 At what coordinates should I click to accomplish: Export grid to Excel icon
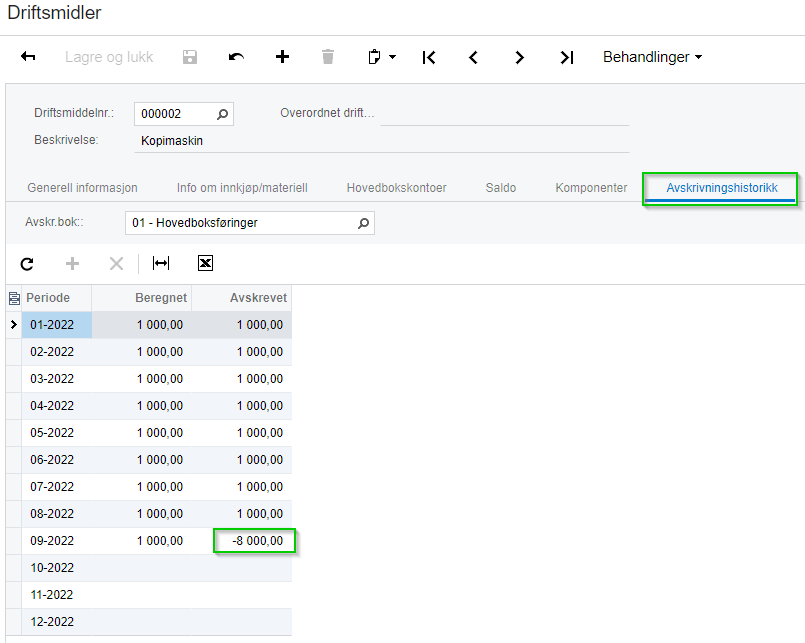point(205,263)
